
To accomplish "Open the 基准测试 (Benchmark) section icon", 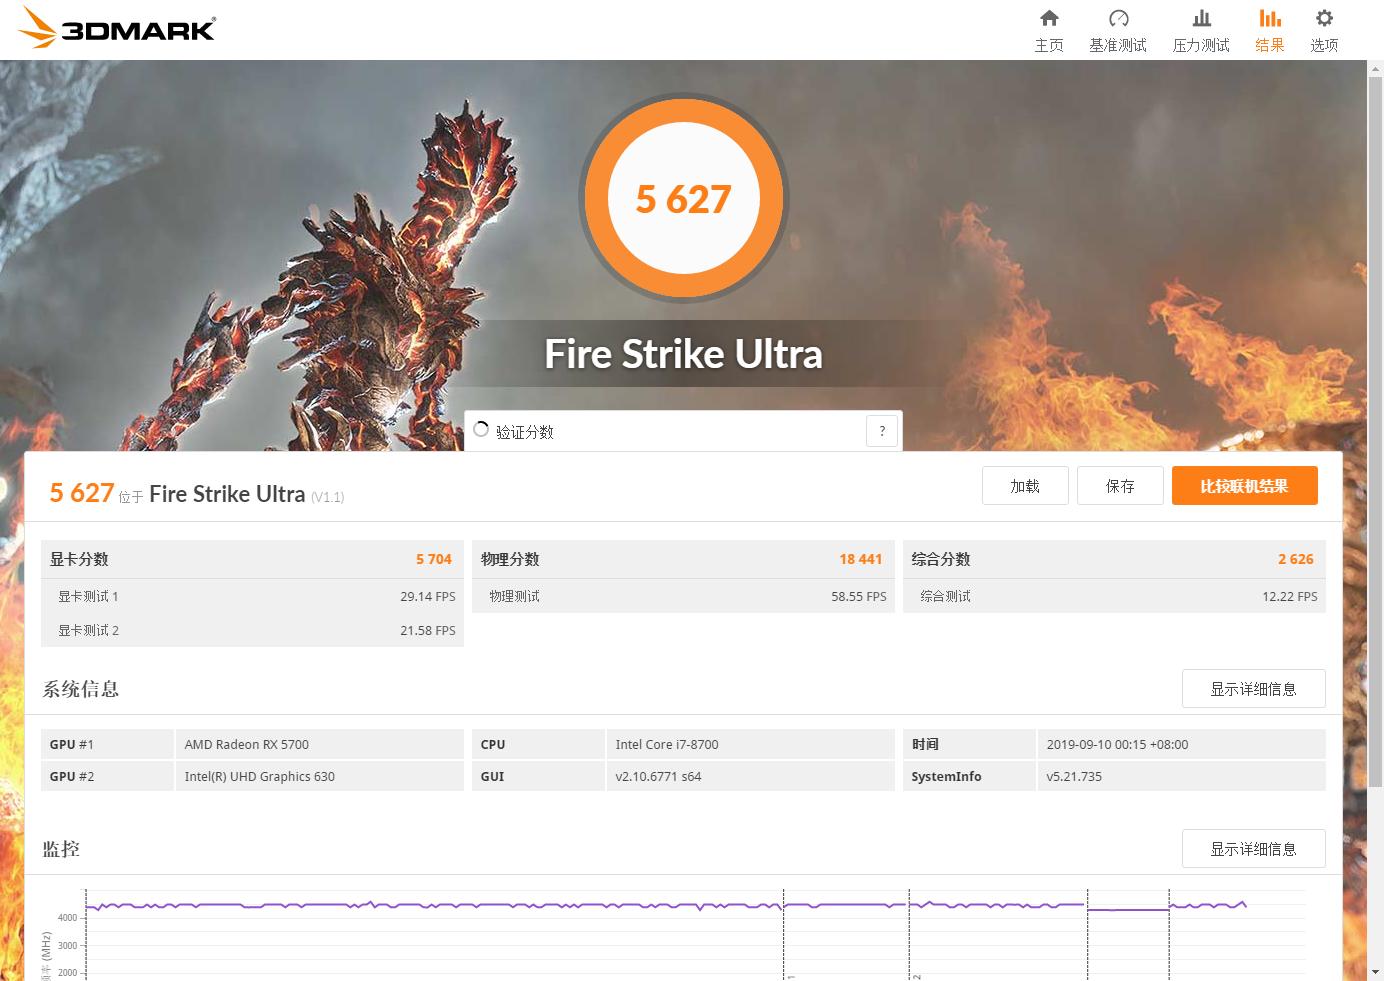I will pyautogui.click(x=1119, y=28).
